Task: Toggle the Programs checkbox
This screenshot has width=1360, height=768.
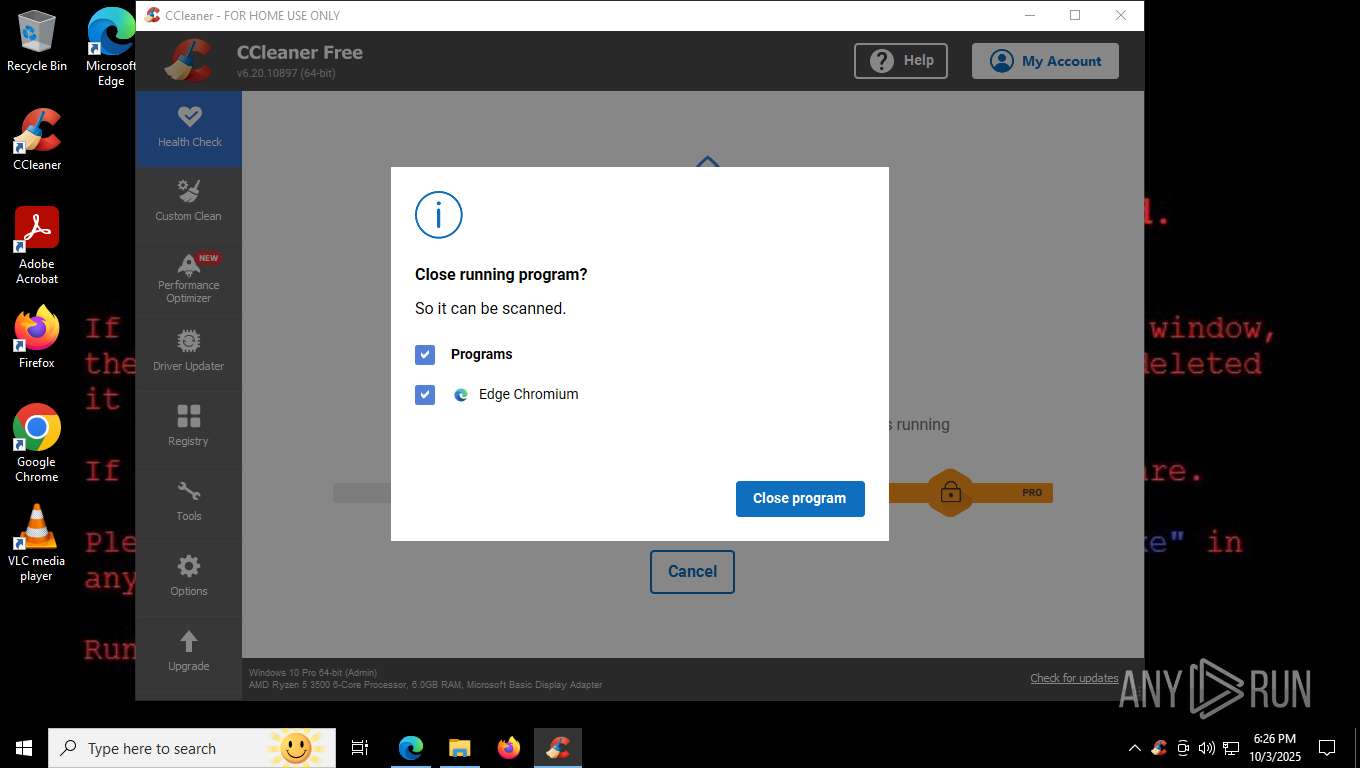Action: [425, 355]
